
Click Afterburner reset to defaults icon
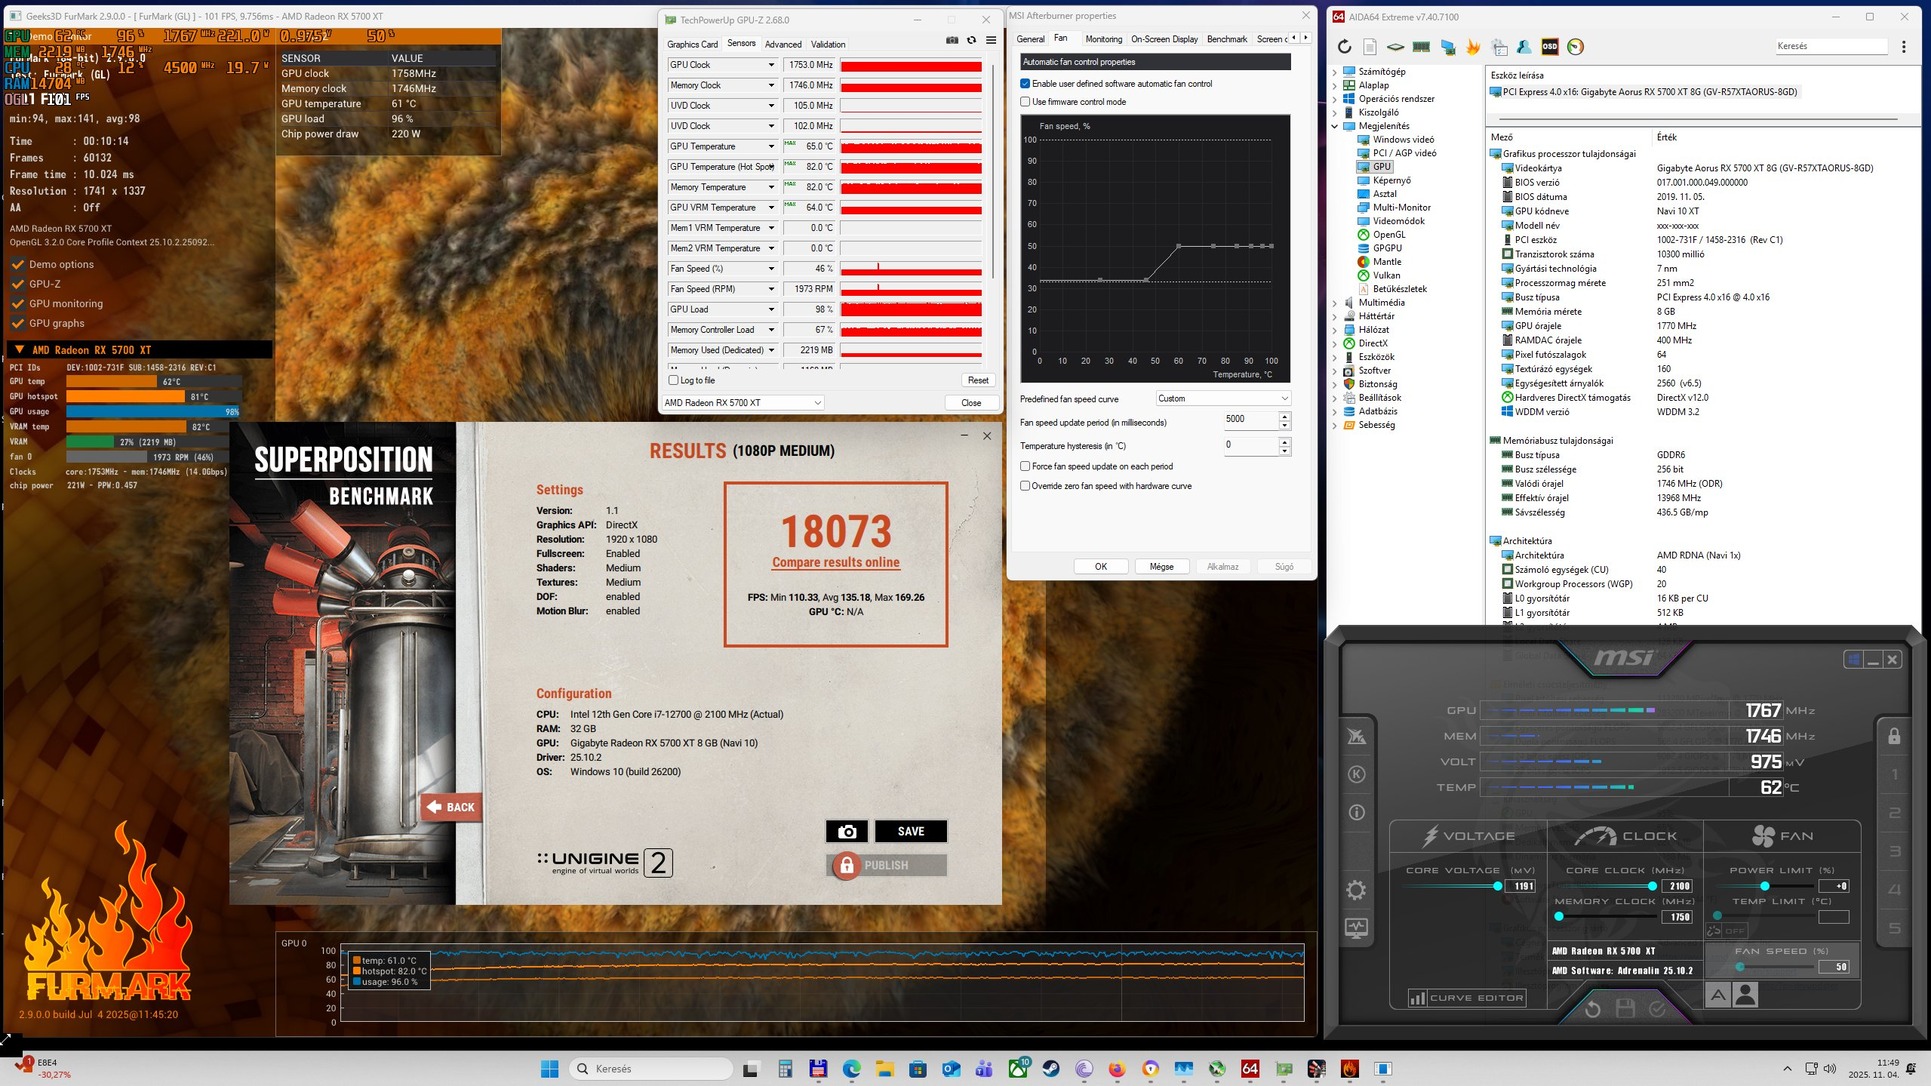click(x=1592, y=1009)
